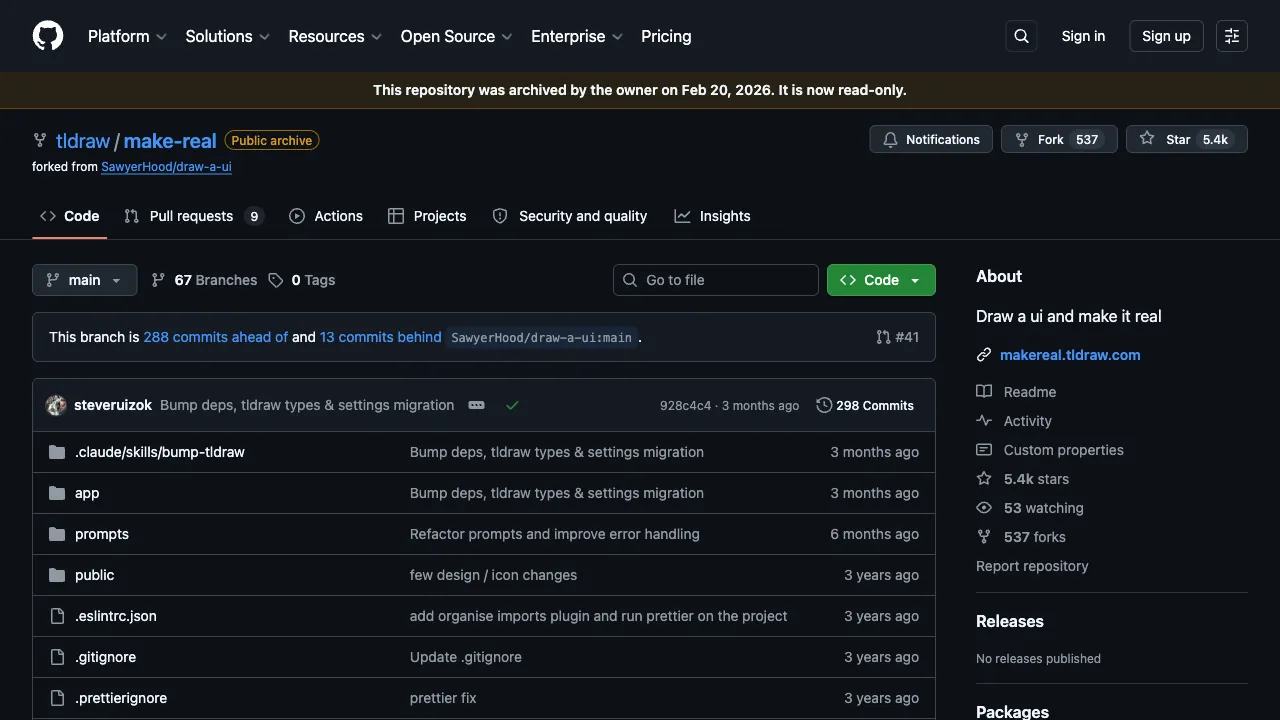The height and width of the screenshot is (720, 1280).
Task: Open the 298 Commits history link
Action: pyautogui.click(x=865, y=405)
